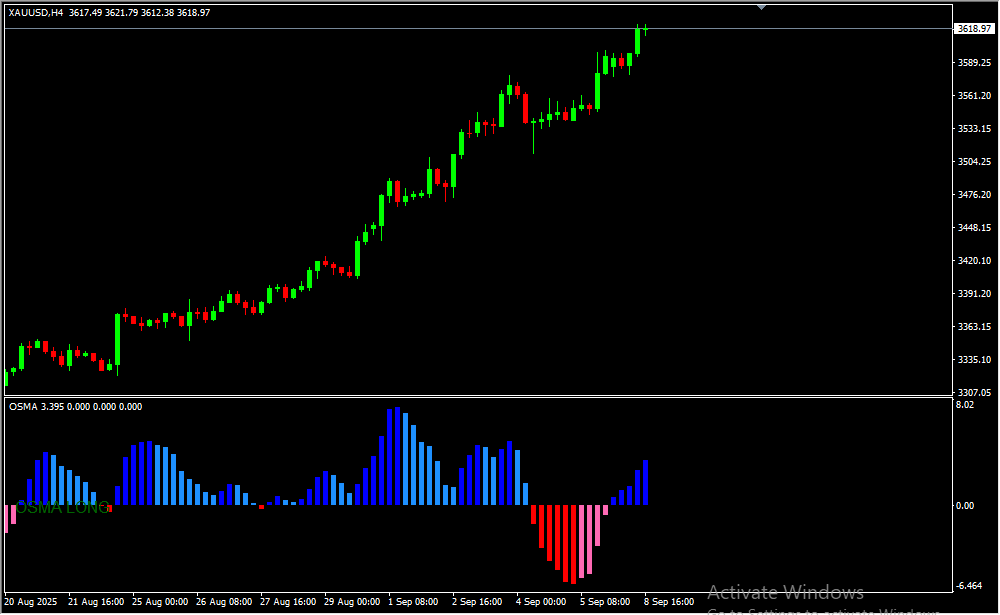This screenshot has width=1000, height=615.
Task: Click the 20 Aug 2025 date label
Action: coord(33,602)
